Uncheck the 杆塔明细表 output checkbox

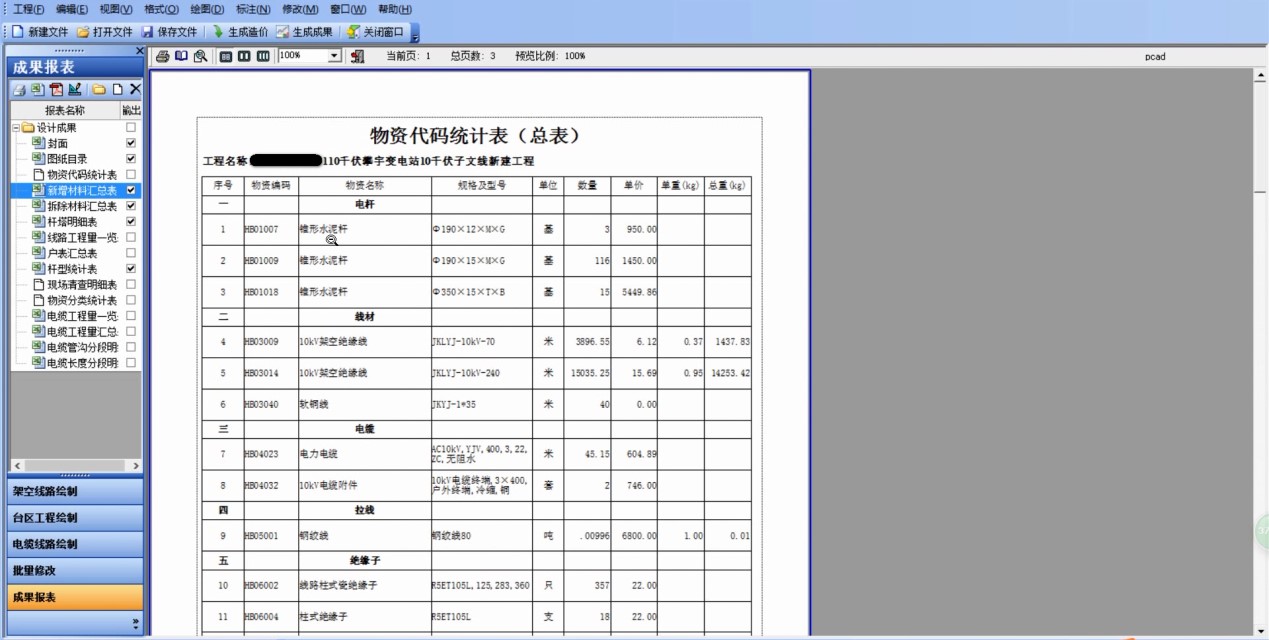tap(131, 221)
